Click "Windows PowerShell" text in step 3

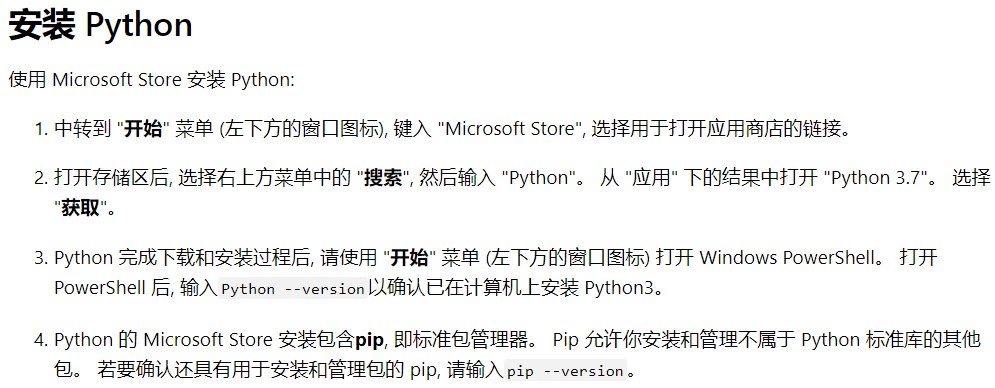point(787,258)
